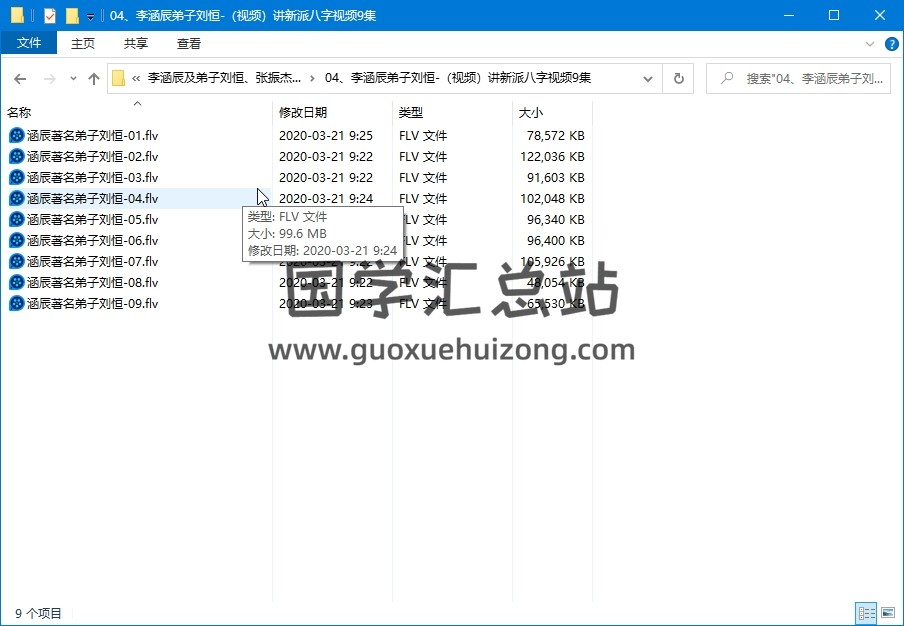Screen dimensions: 904x626
Task: Click the video icon of 刘恒-03.flv
Action: pos(17,178)
